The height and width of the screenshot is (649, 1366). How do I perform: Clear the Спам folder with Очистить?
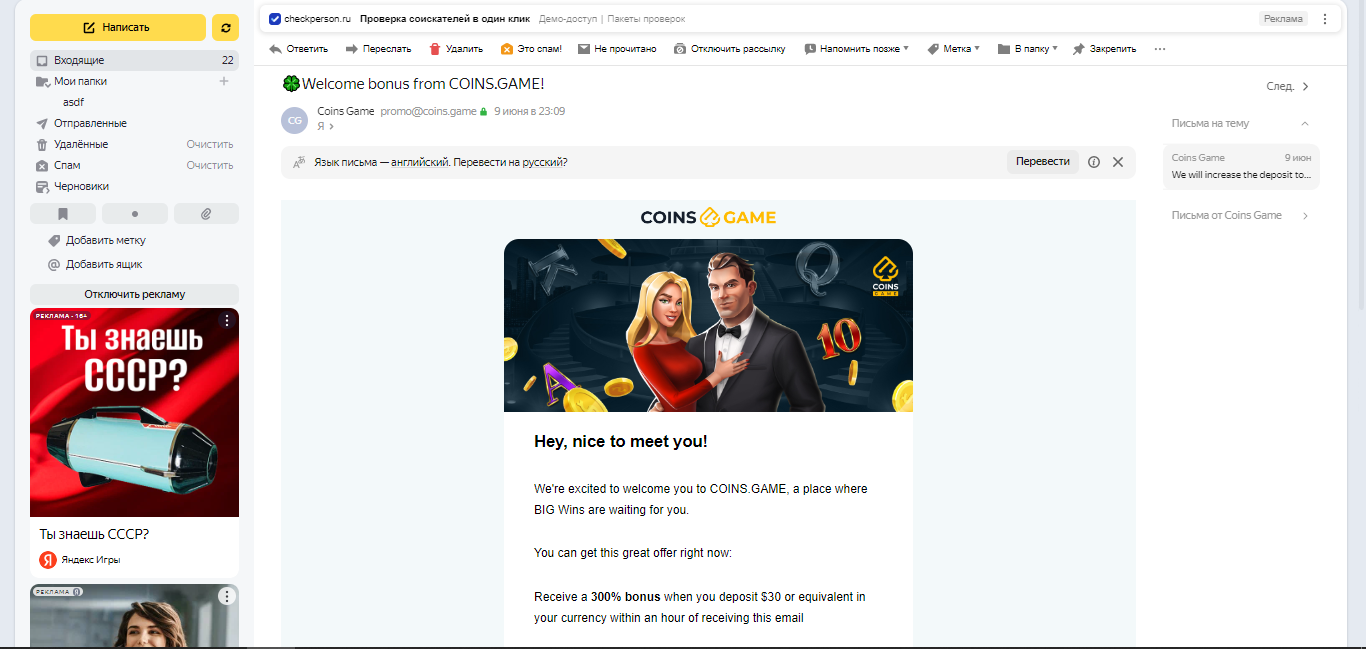pos(209,165)
